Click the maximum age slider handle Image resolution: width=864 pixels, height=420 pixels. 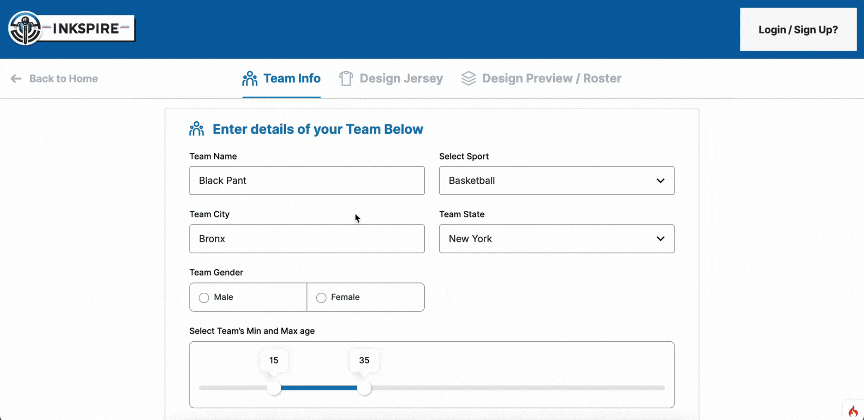click(x=364, y=388)
